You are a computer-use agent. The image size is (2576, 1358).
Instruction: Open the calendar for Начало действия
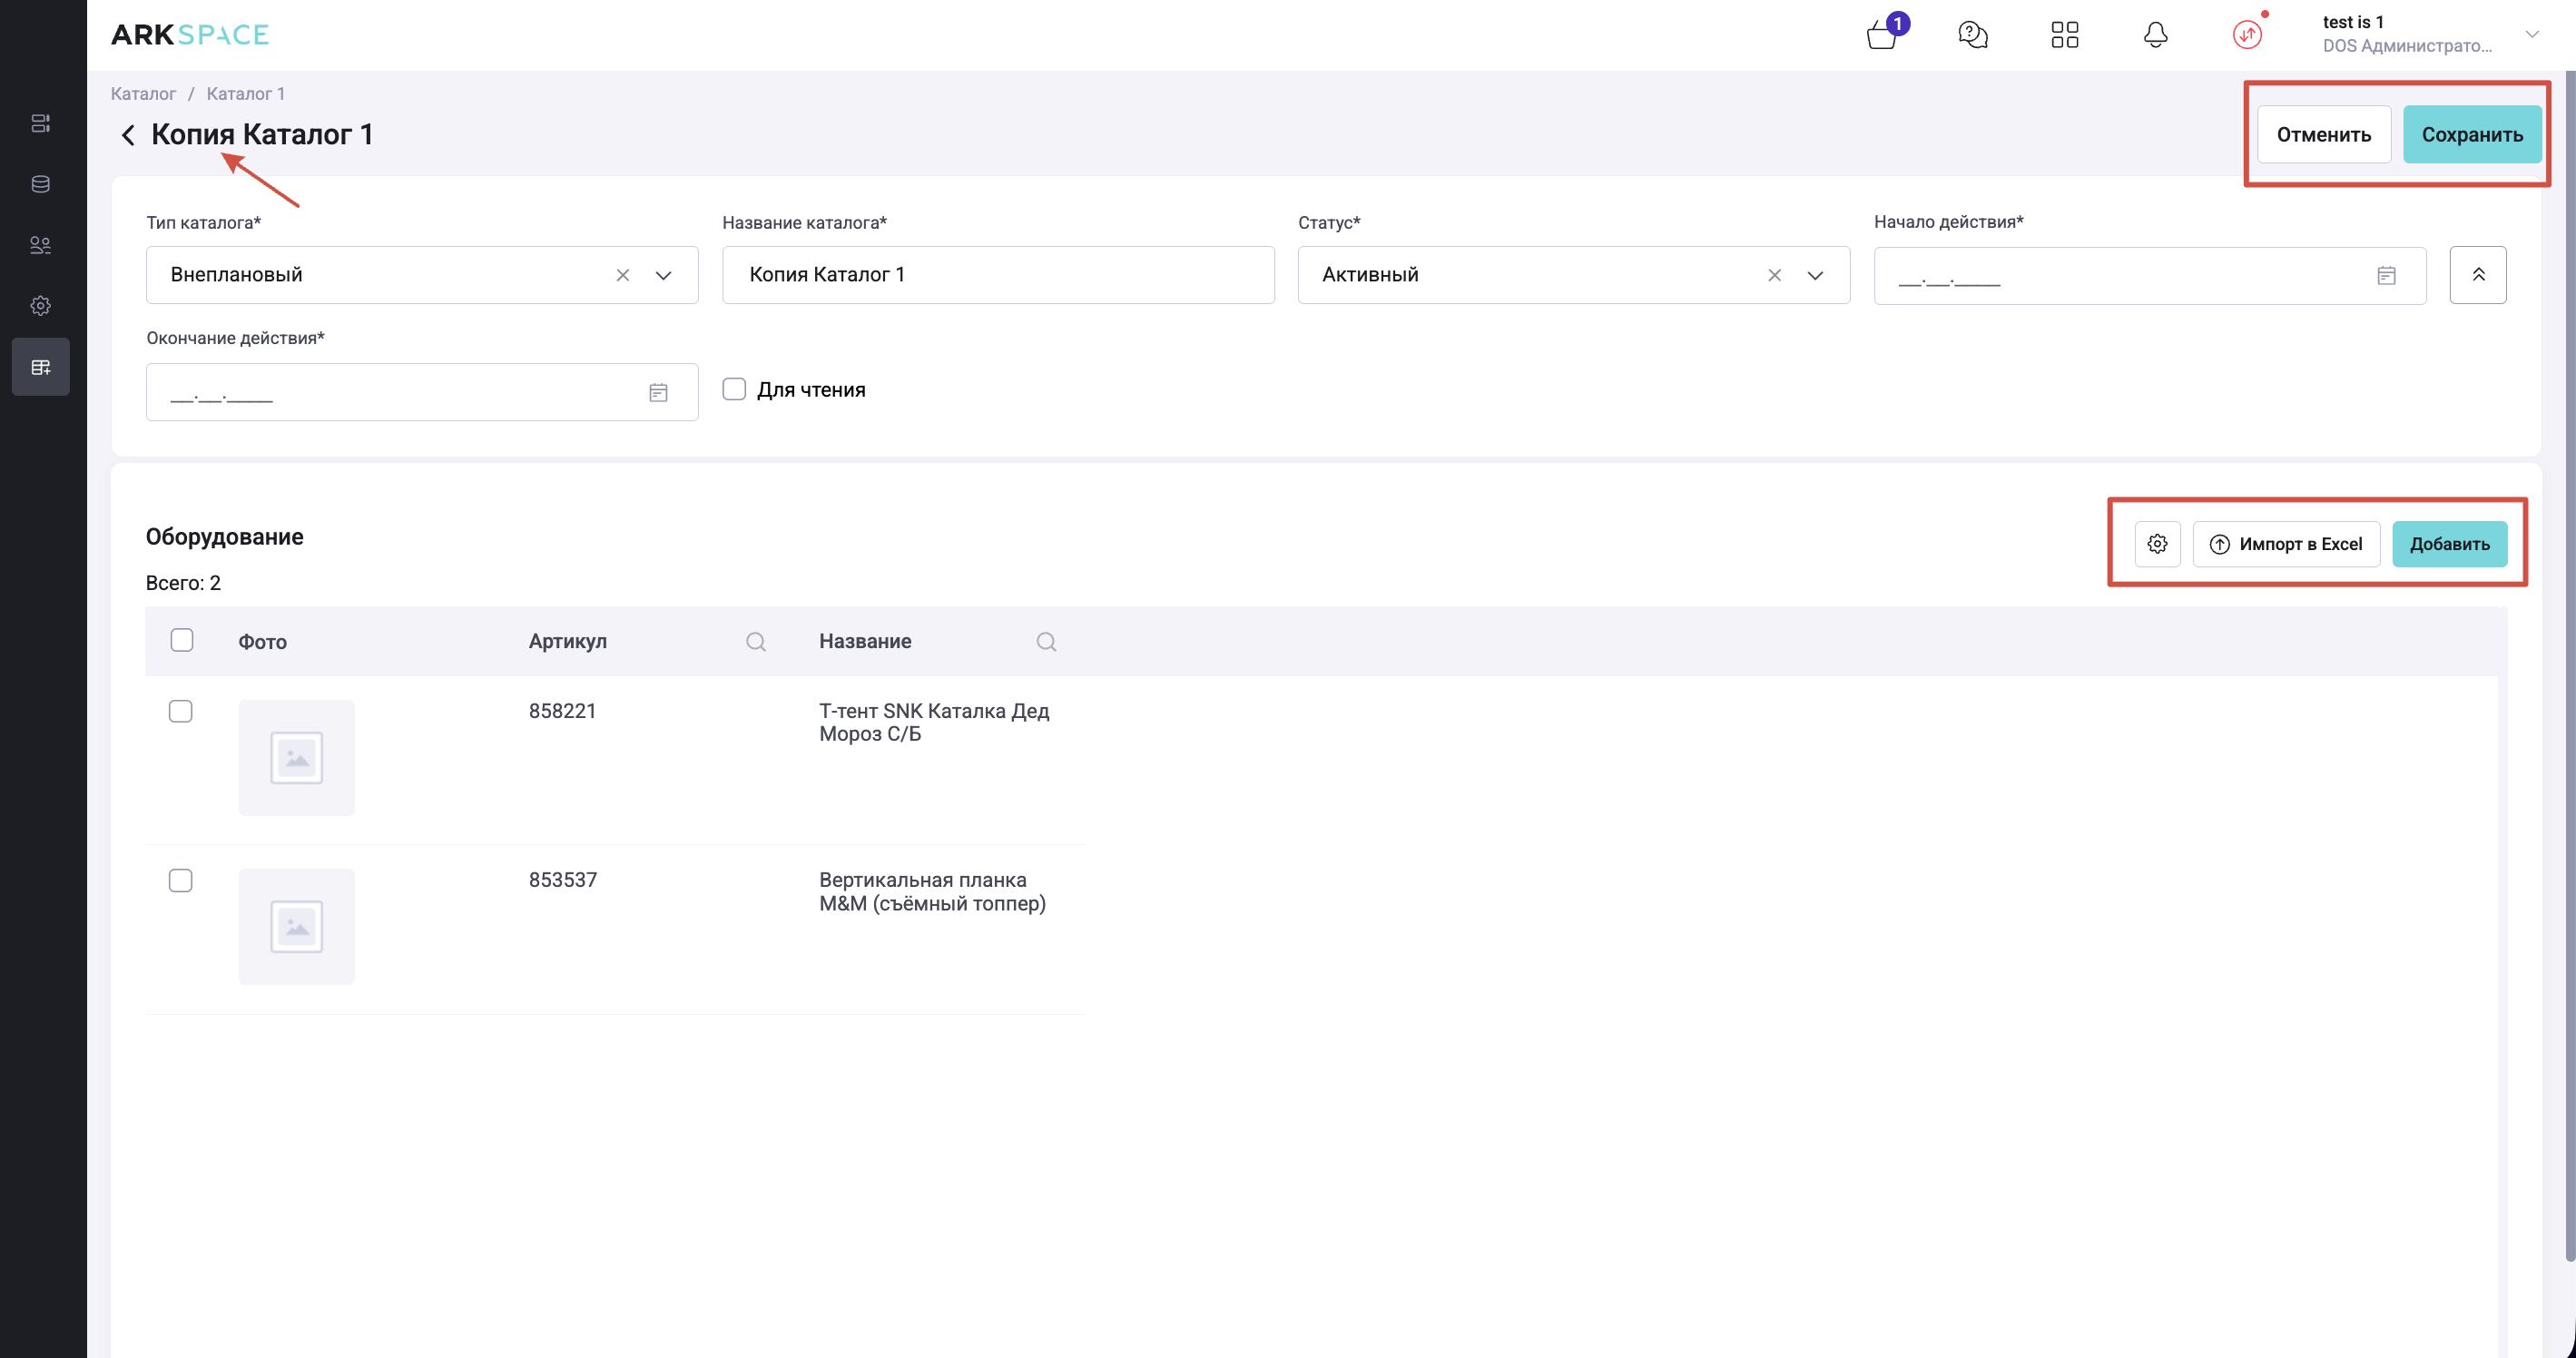2386,276
